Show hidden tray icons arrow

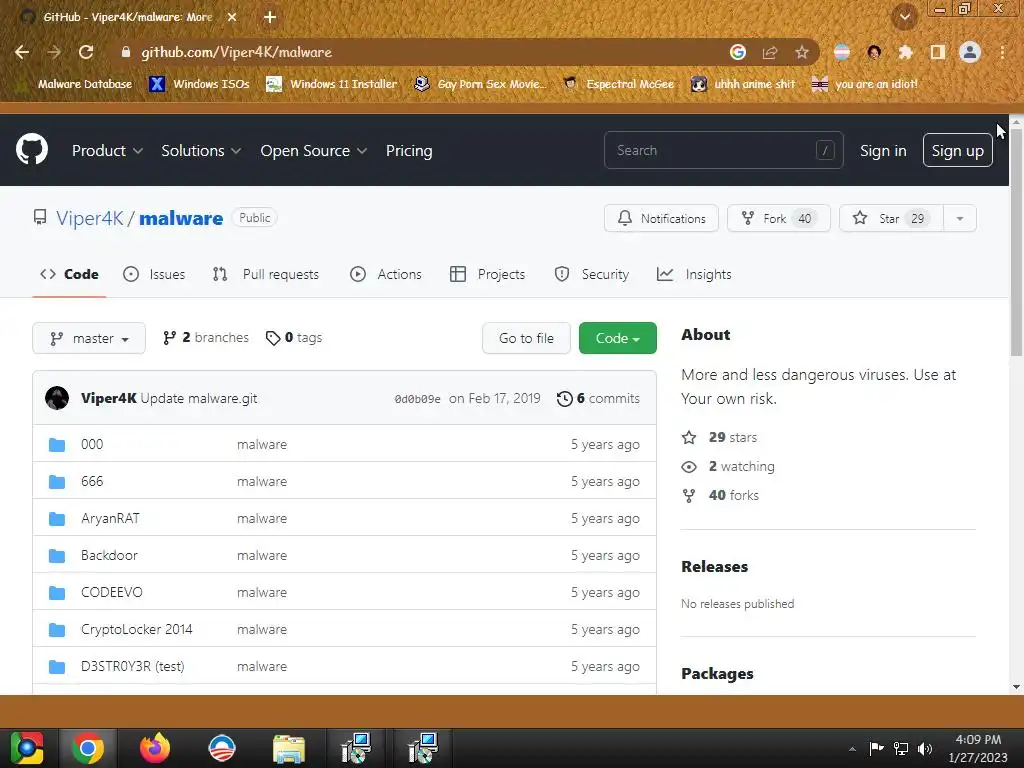[x=852, y=749]
